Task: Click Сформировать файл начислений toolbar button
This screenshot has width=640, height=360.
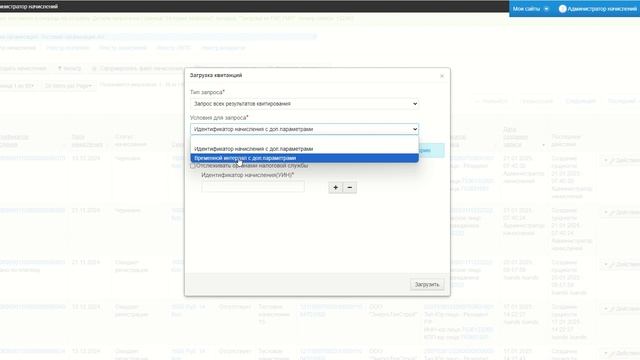Action: (138, 69)
